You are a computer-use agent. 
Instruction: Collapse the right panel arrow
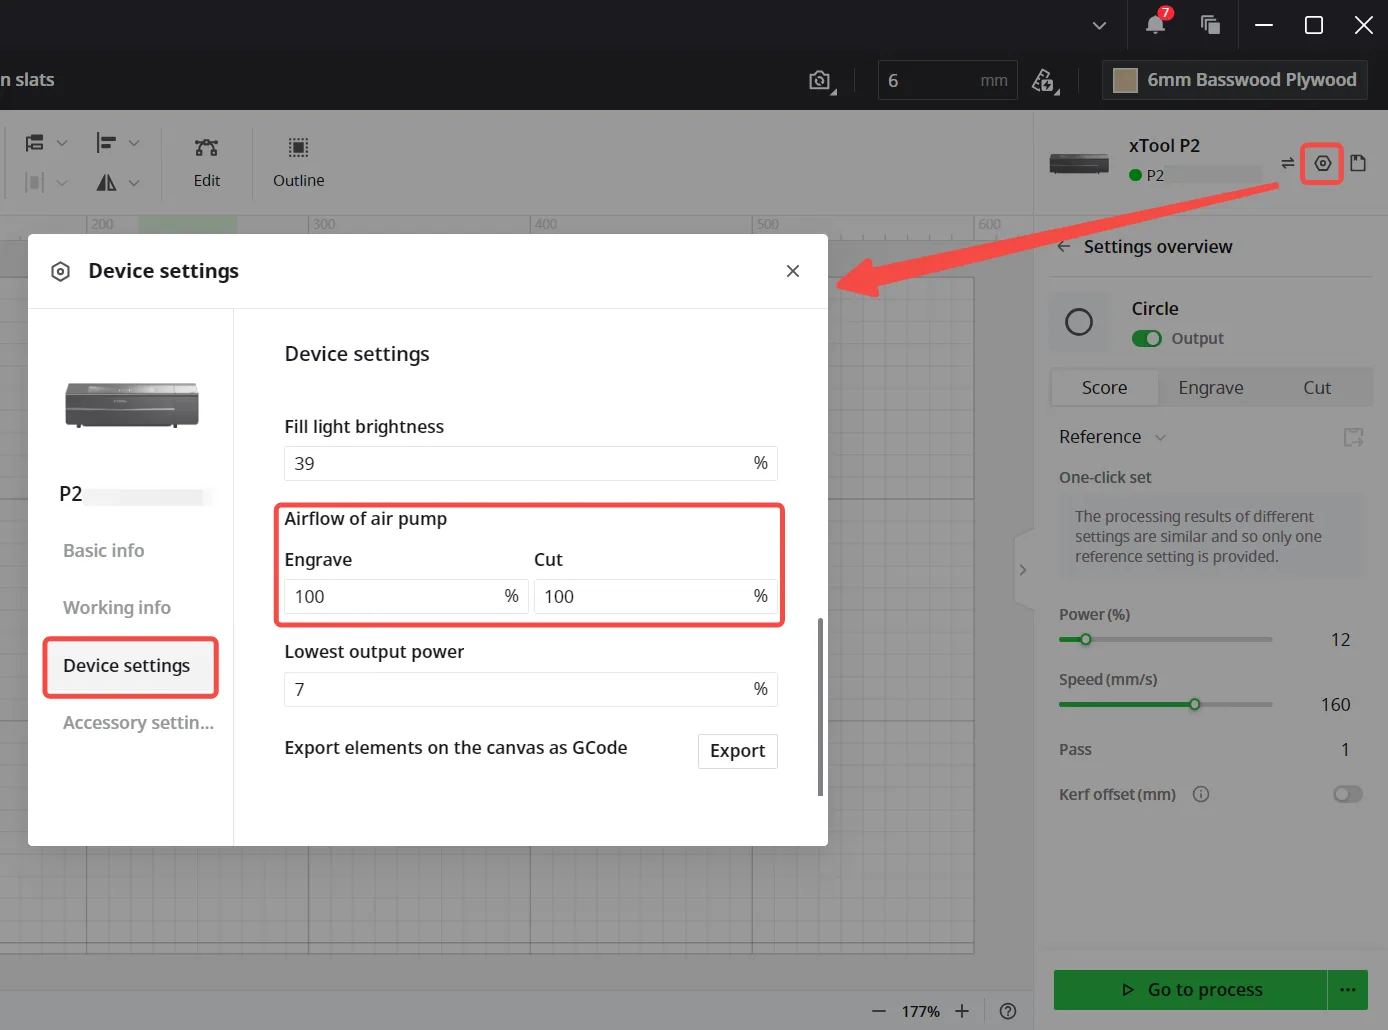(x=1023, y=570)
